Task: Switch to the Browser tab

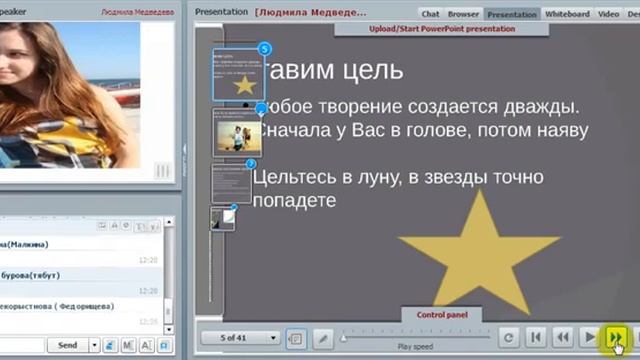Action: pyautogui.click(x=463, y=14)
